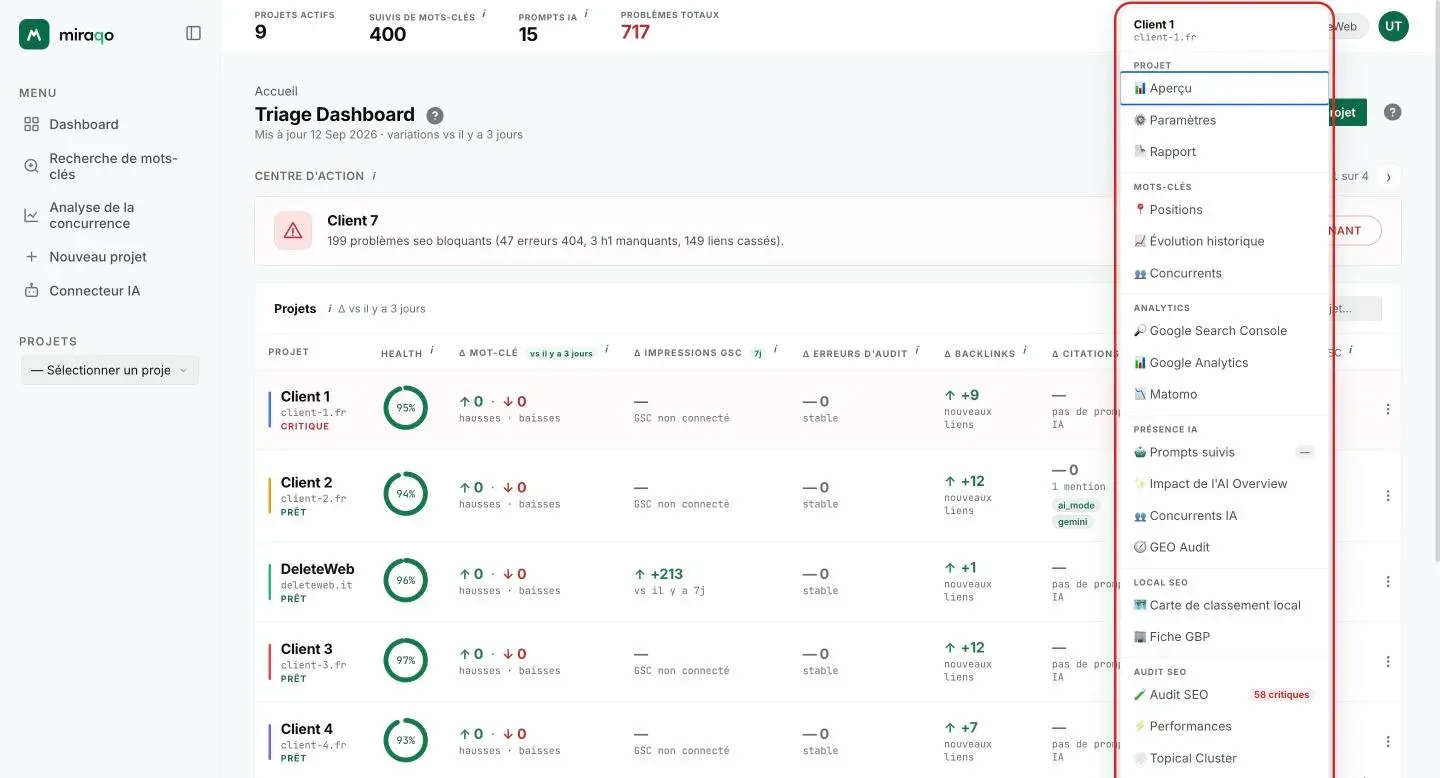Show info for Δ Erreurs d'audit column
This screenshot has width=1440, height=778.
pyautogui.click(x=918, y=351)
